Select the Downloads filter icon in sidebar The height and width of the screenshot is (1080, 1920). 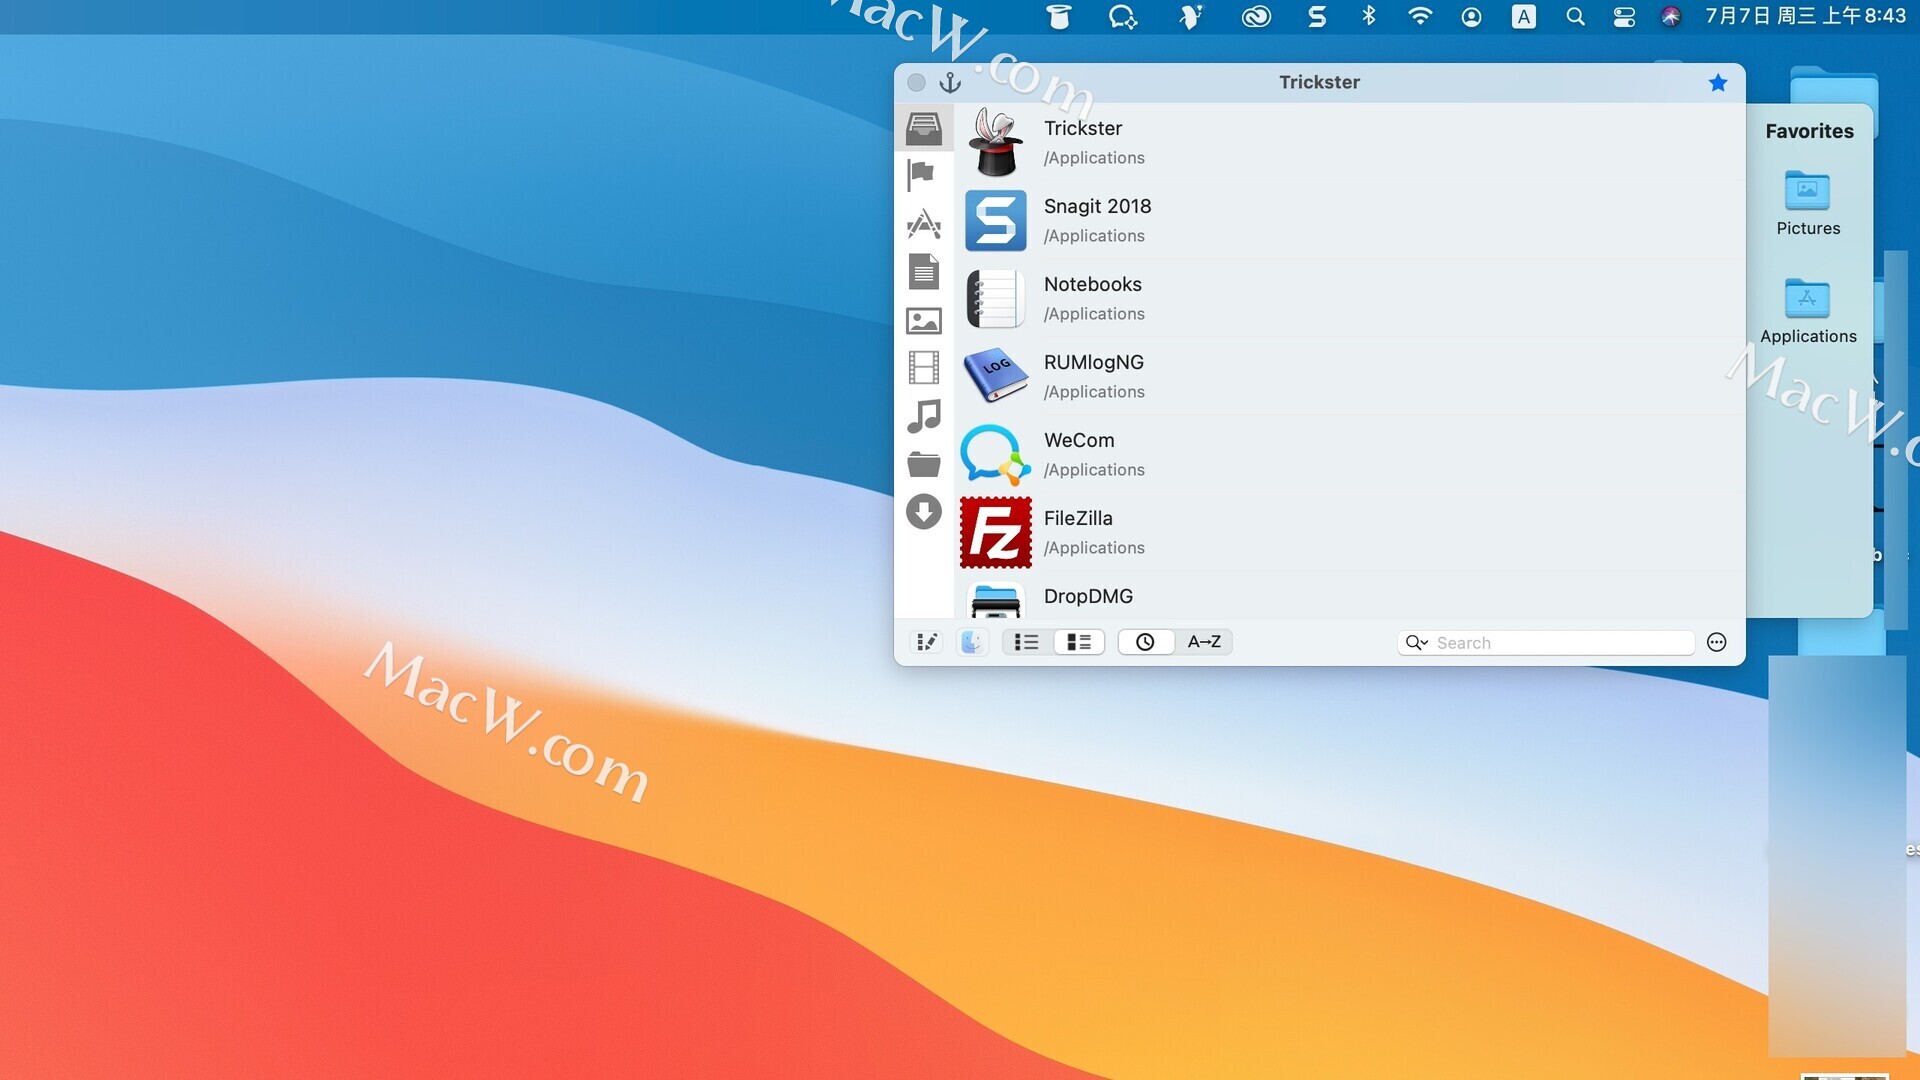[x=924, y=512]
